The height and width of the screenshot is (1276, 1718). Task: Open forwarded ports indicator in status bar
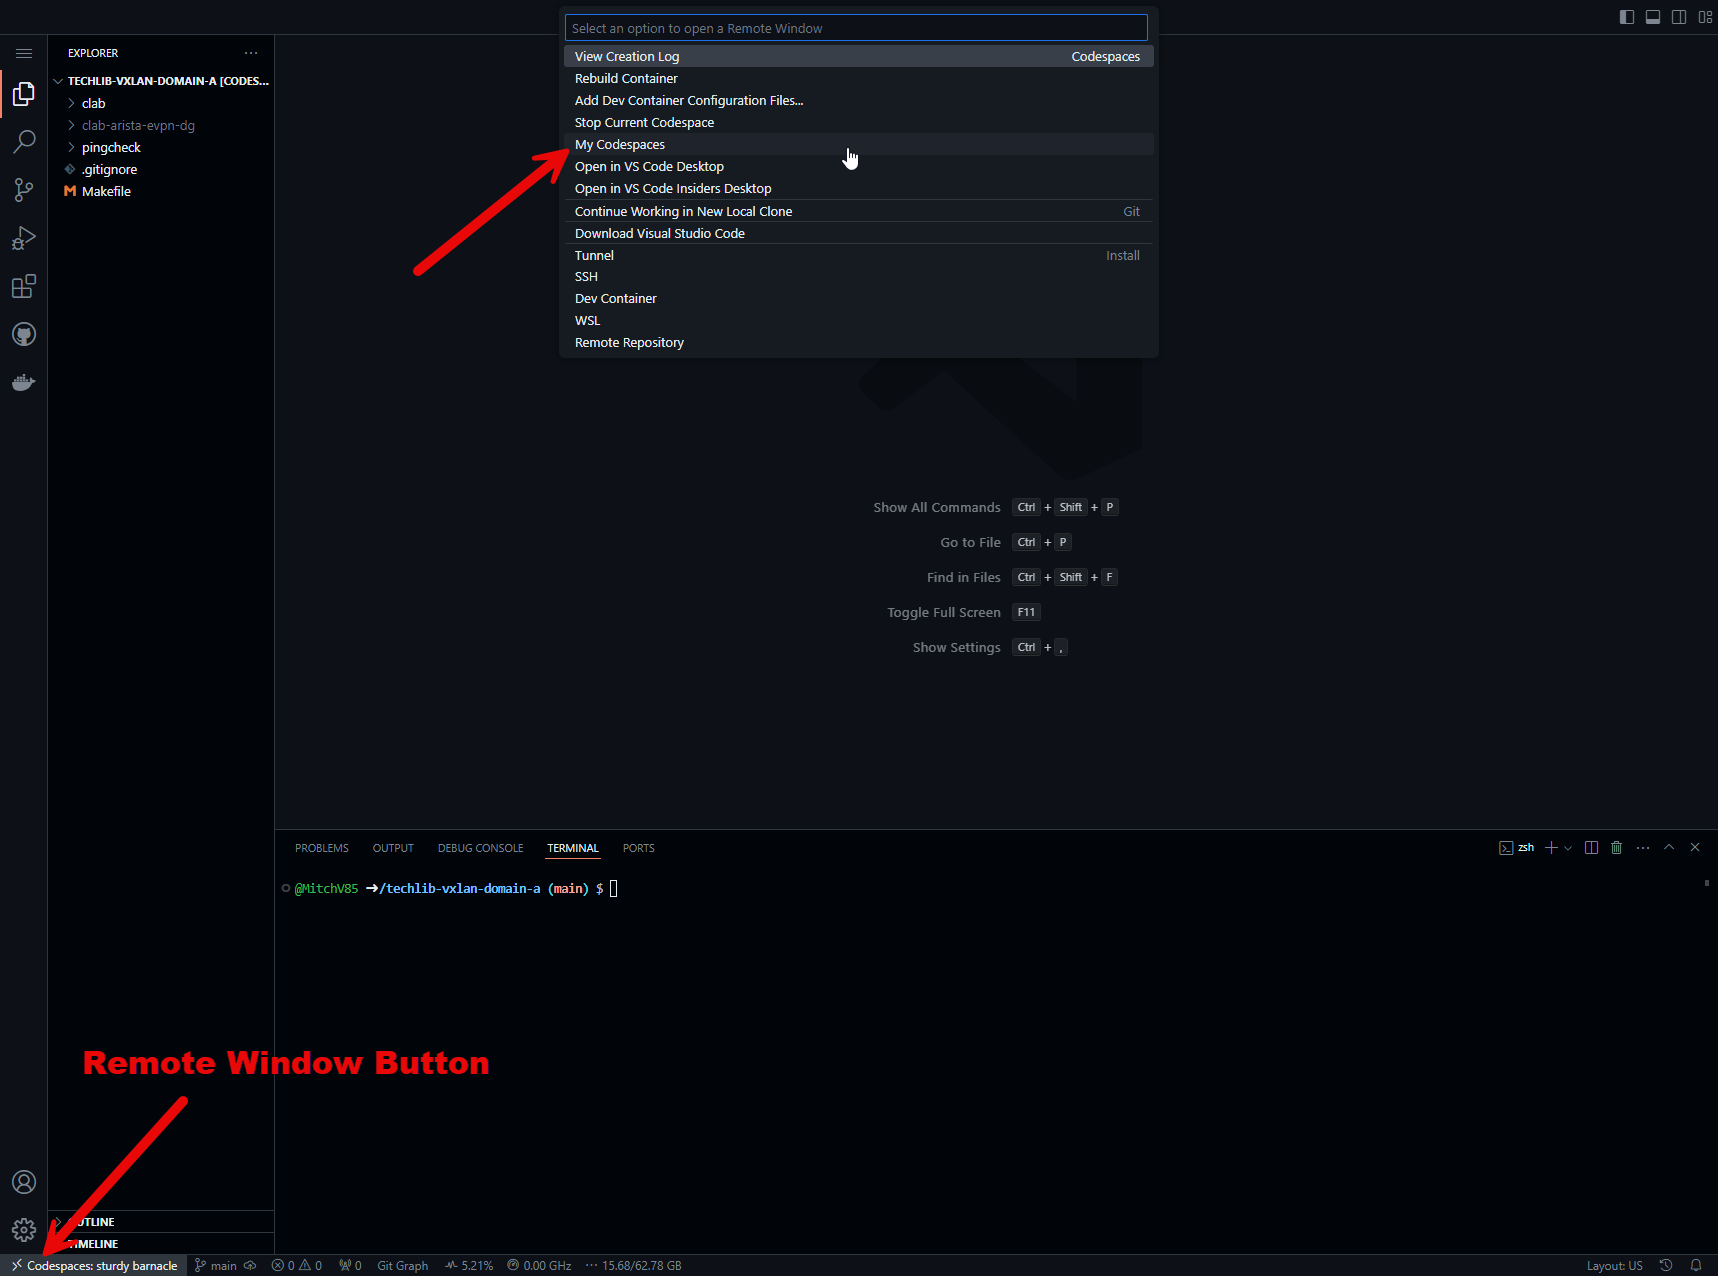click(x=350, y=1266)
